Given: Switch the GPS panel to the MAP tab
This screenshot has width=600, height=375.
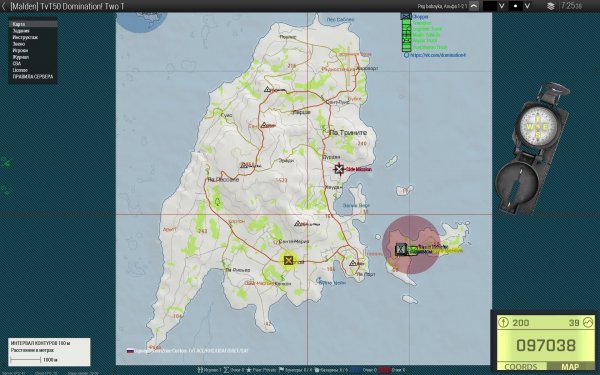Looking at the screenshot, I should coord(570,367).
